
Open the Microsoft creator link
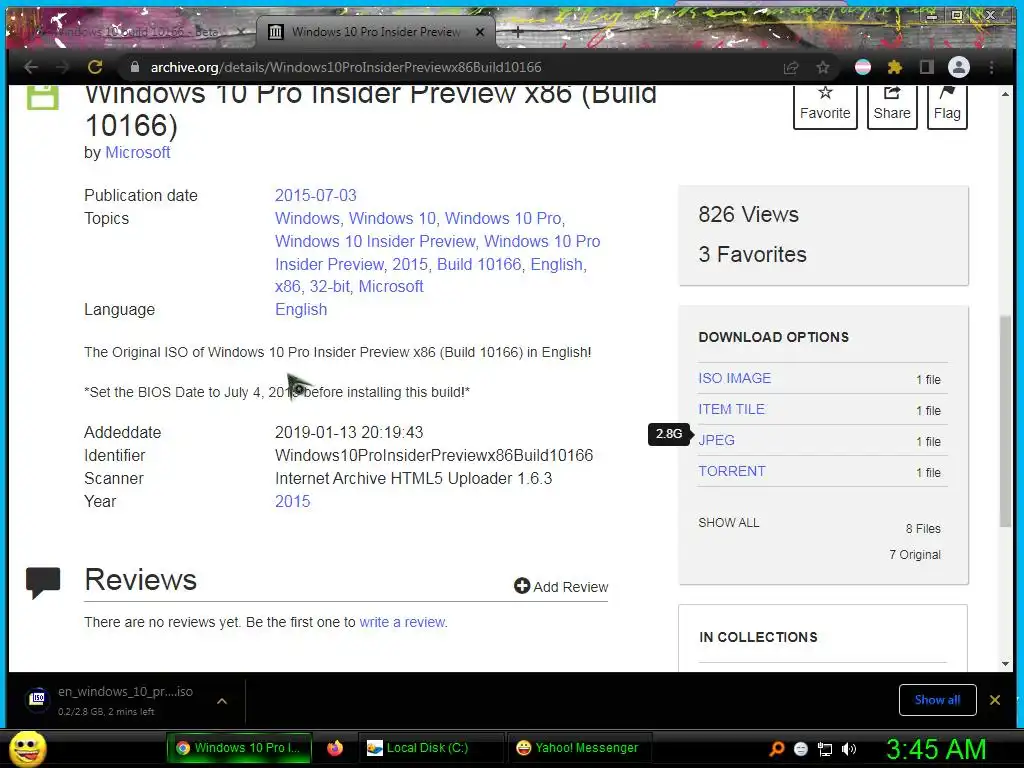point(138,152)
